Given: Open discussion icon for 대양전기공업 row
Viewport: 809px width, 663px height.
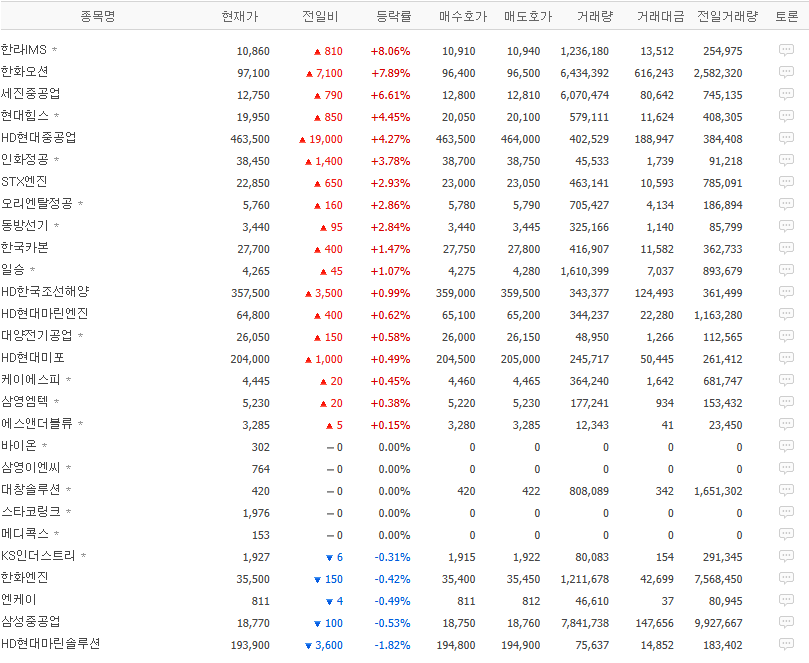Looking at the screenshot, I should point(786,336).
